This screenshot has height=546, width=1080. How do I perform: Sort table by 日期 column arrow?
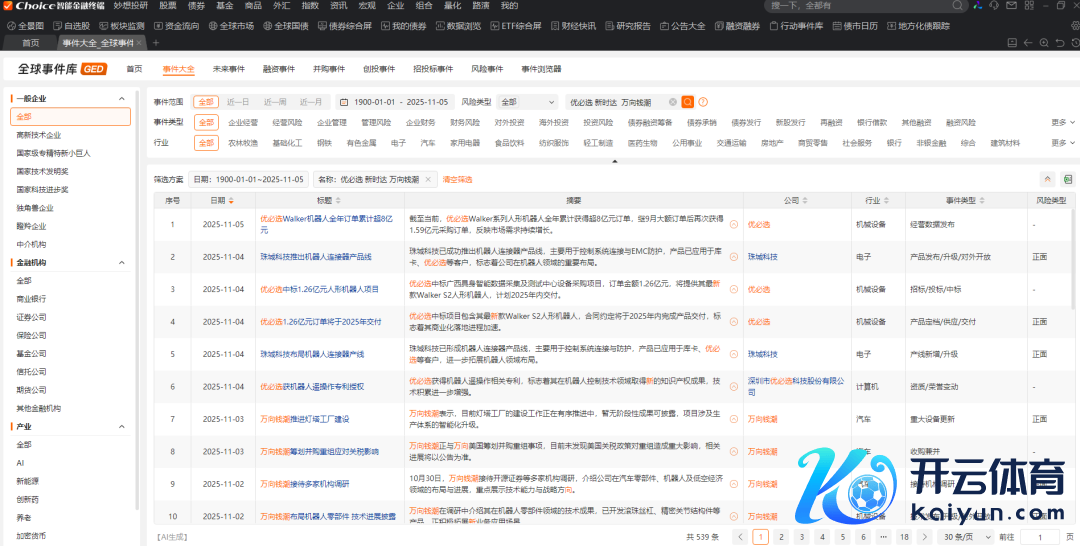point(233,200)
